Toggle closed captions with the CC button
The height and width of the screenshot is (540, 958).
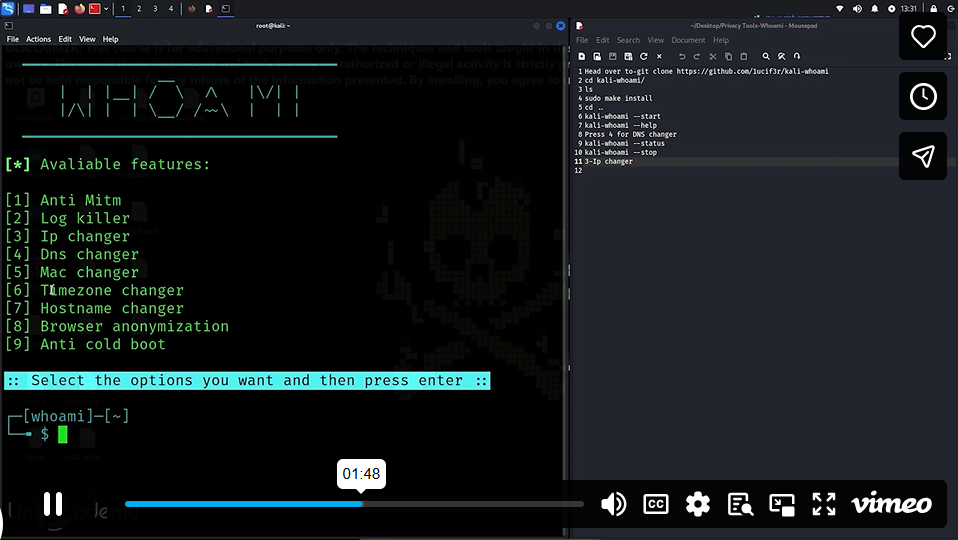[x=655, y=504]
